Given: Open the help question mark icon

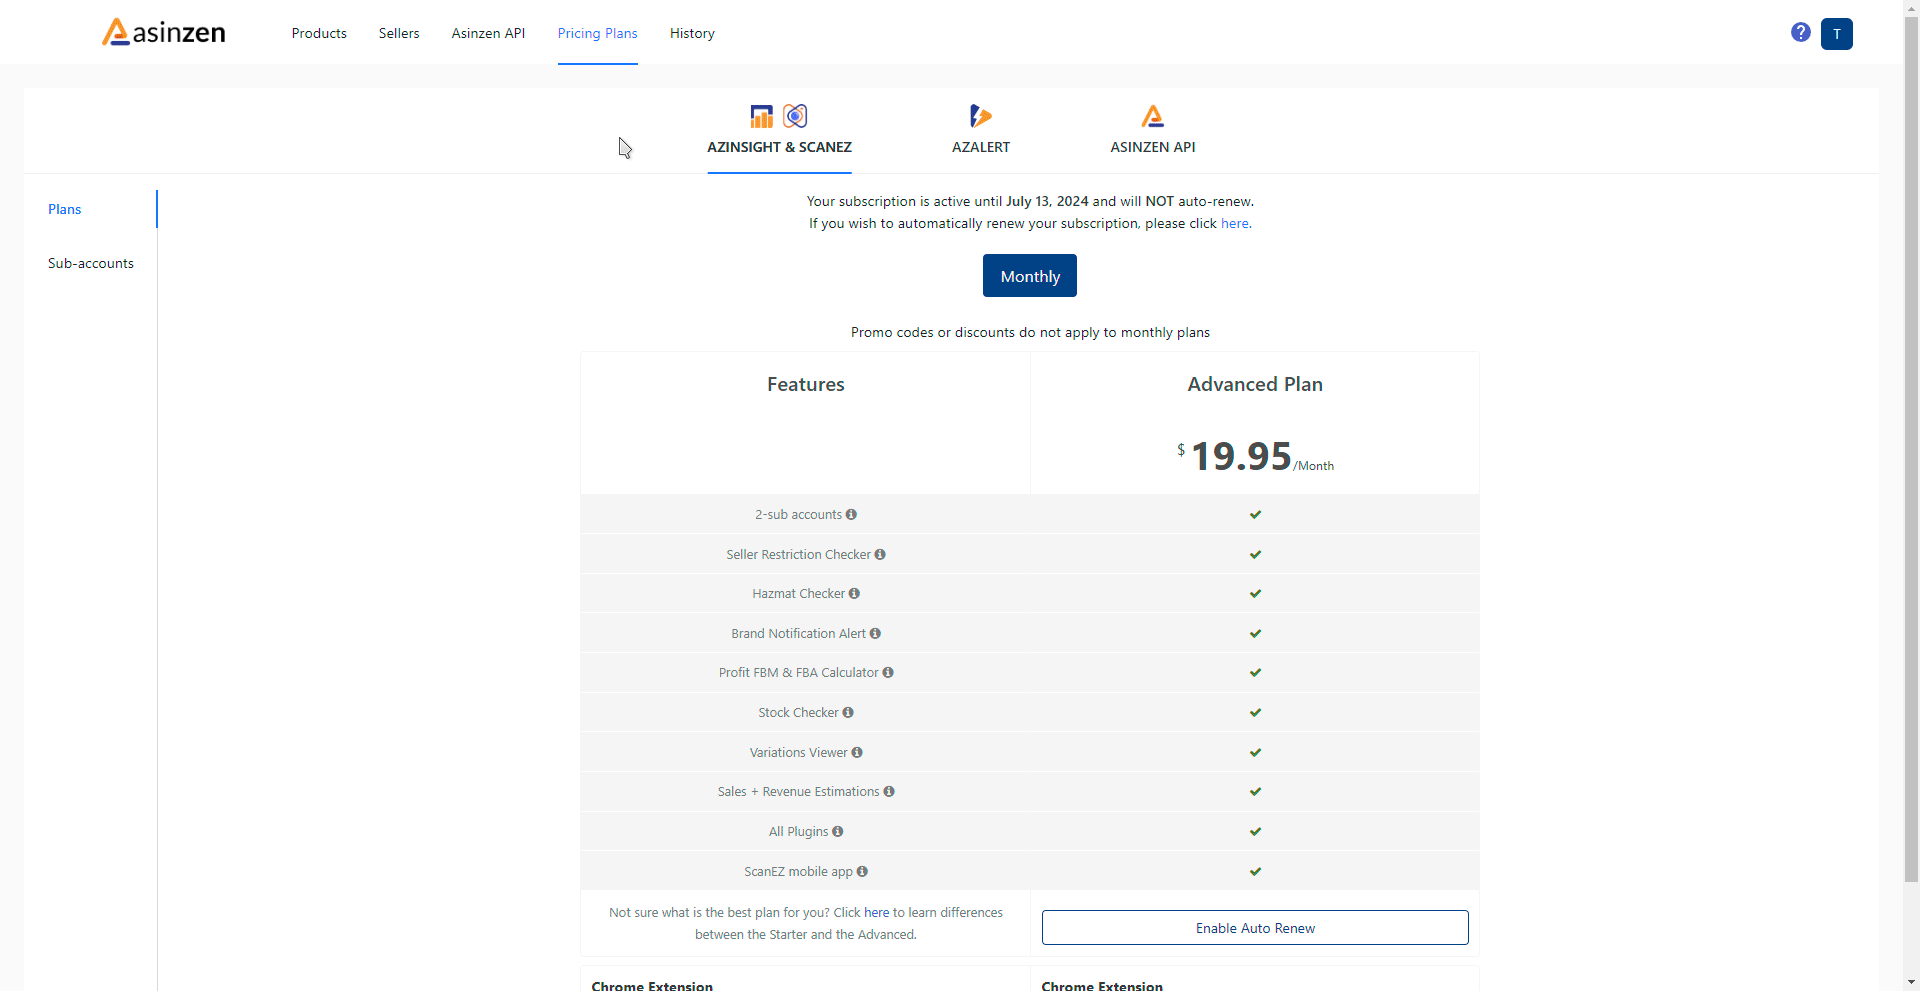Looking at the screenshot, I should pyautogui.click(x=1801, y=32).
